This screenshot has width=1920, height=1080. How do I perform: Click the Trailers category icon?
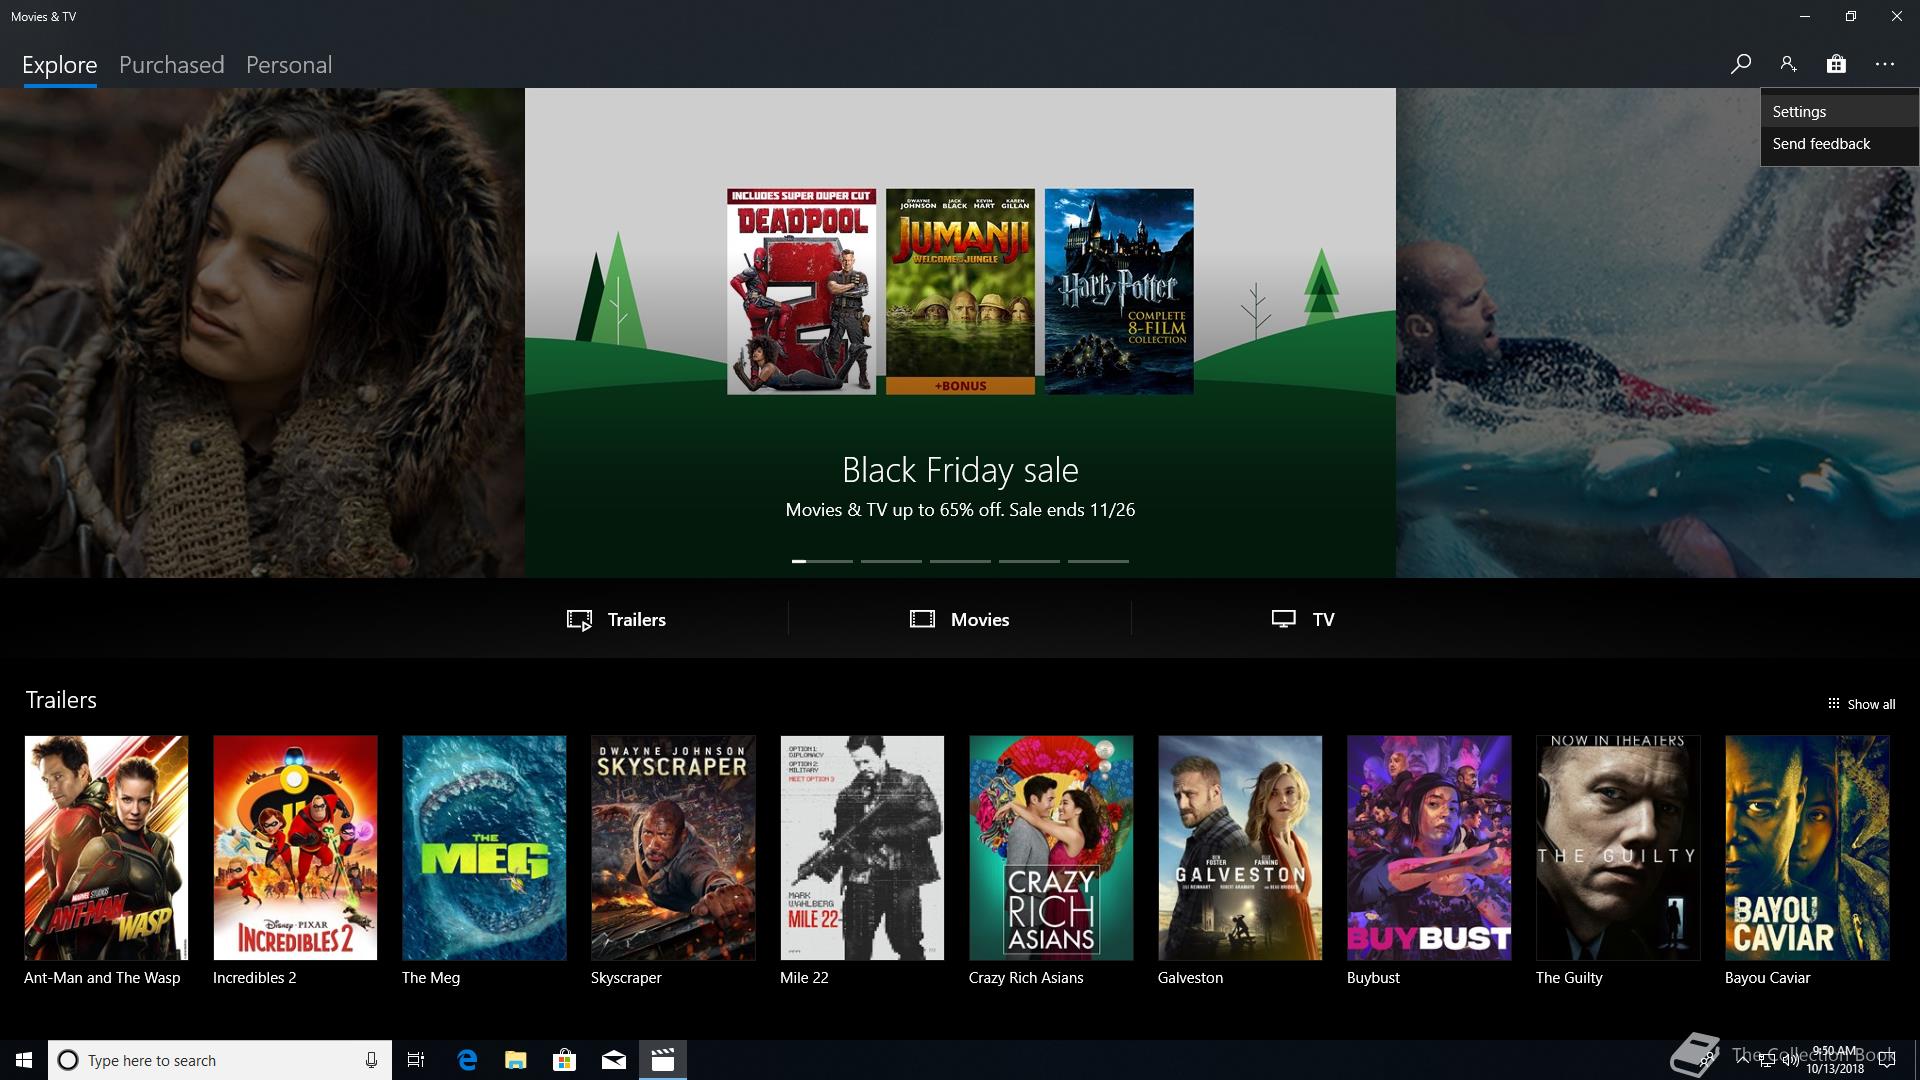[579, 620]
